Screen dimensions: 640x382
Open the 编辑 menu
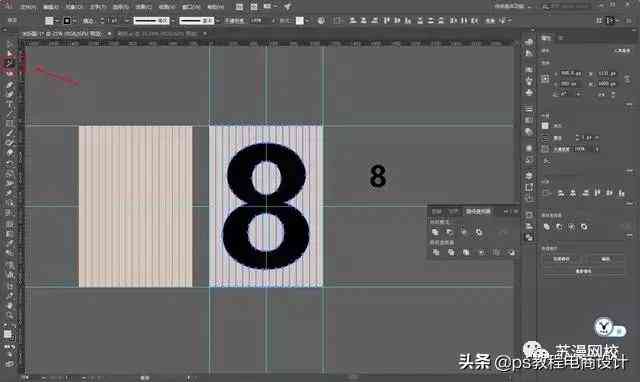click(51, 7)
